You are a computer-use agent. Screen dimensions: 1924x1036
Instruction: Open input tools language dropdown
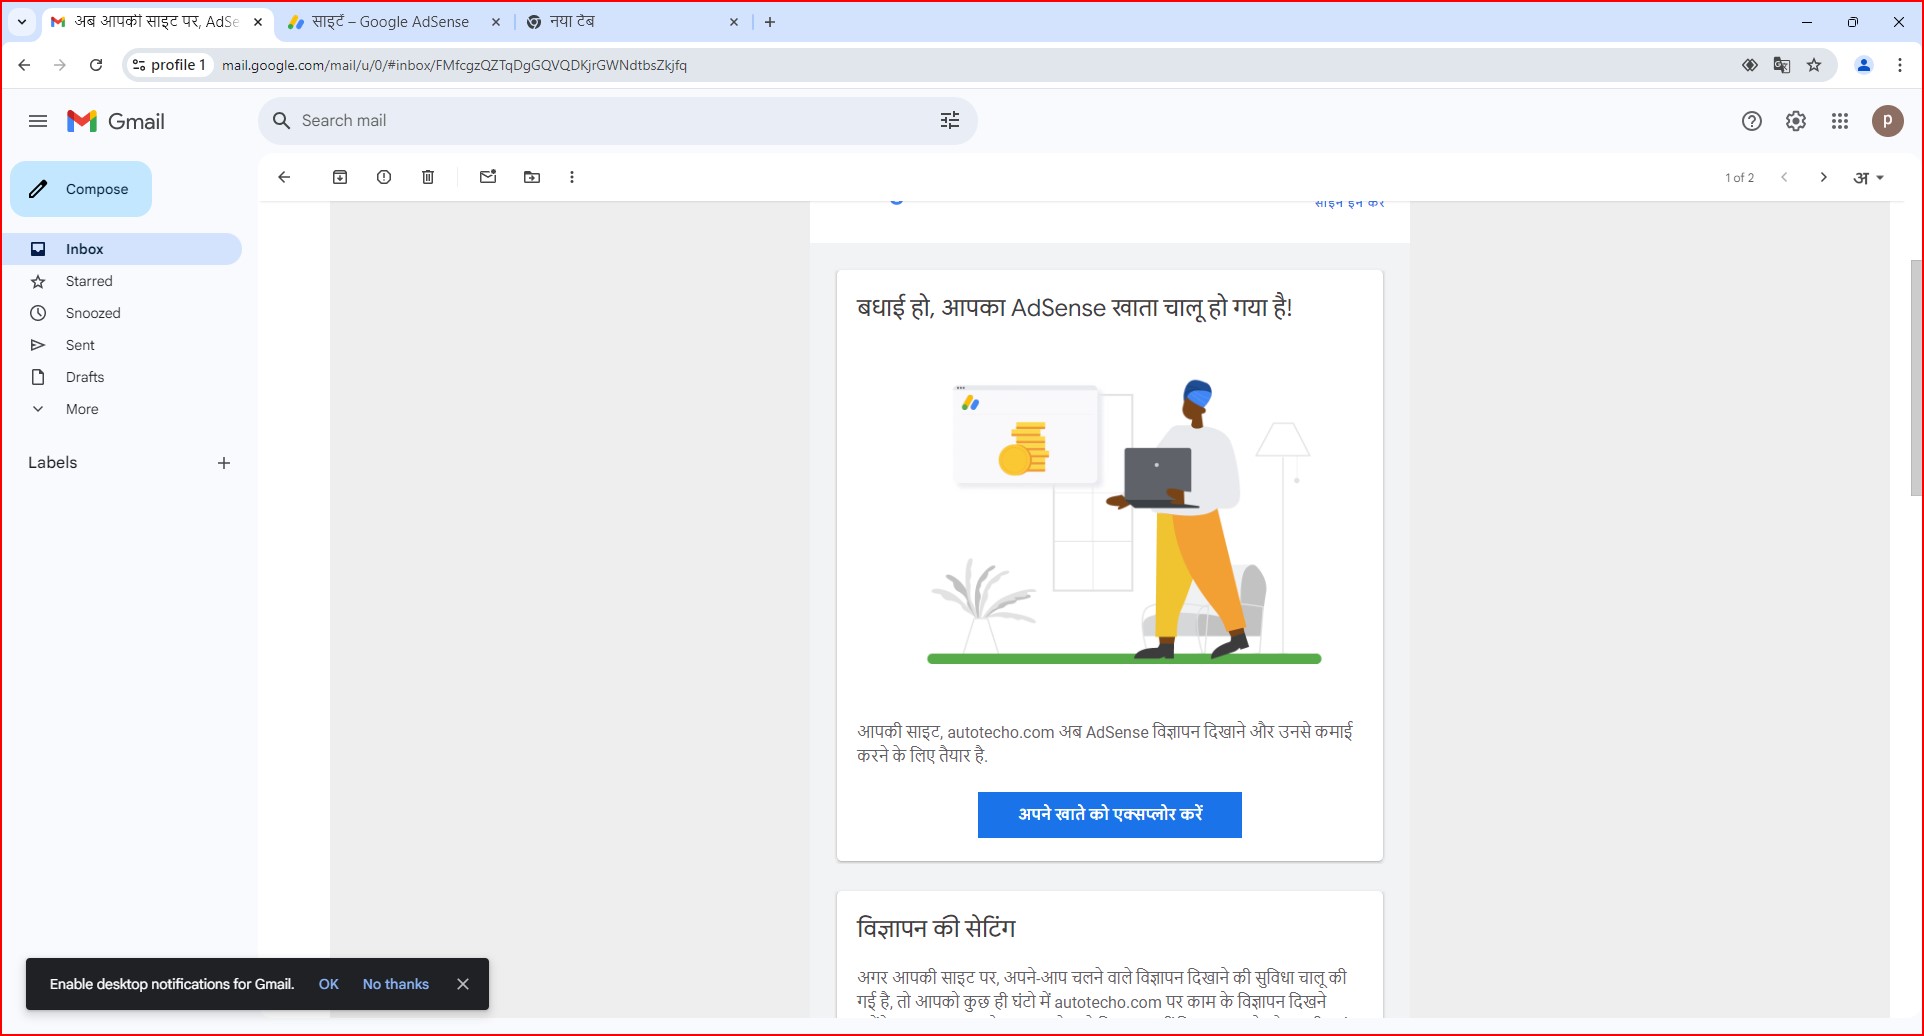coord(1869,178)
